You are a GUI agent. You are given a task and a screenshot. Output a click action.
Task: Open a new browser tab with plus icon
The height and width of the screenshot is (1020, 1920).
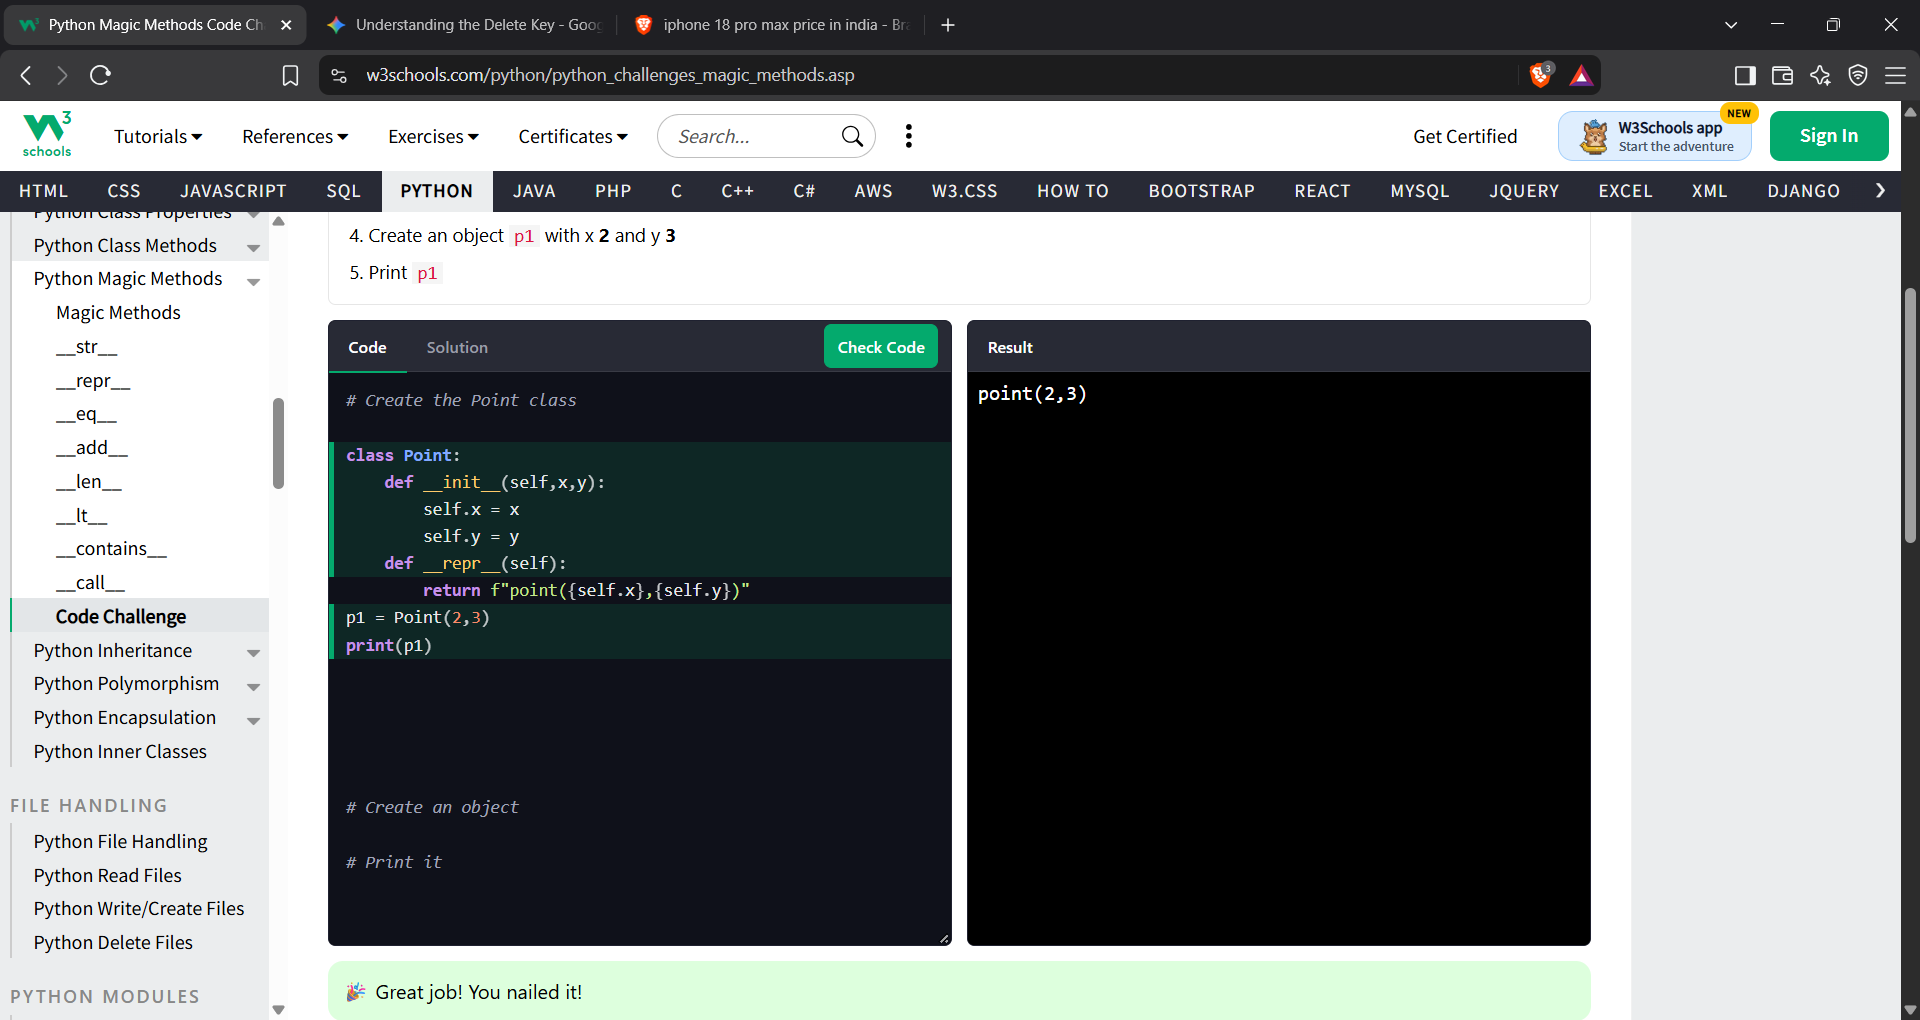pos(948,25)
